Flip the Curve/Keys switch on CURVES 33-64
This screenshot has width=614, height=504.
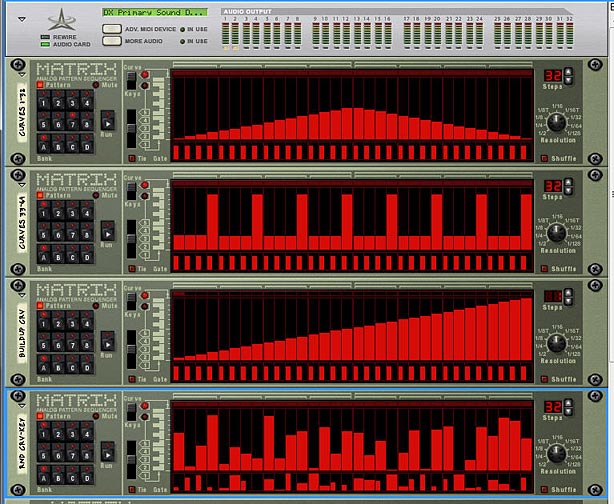pos(132,191)
